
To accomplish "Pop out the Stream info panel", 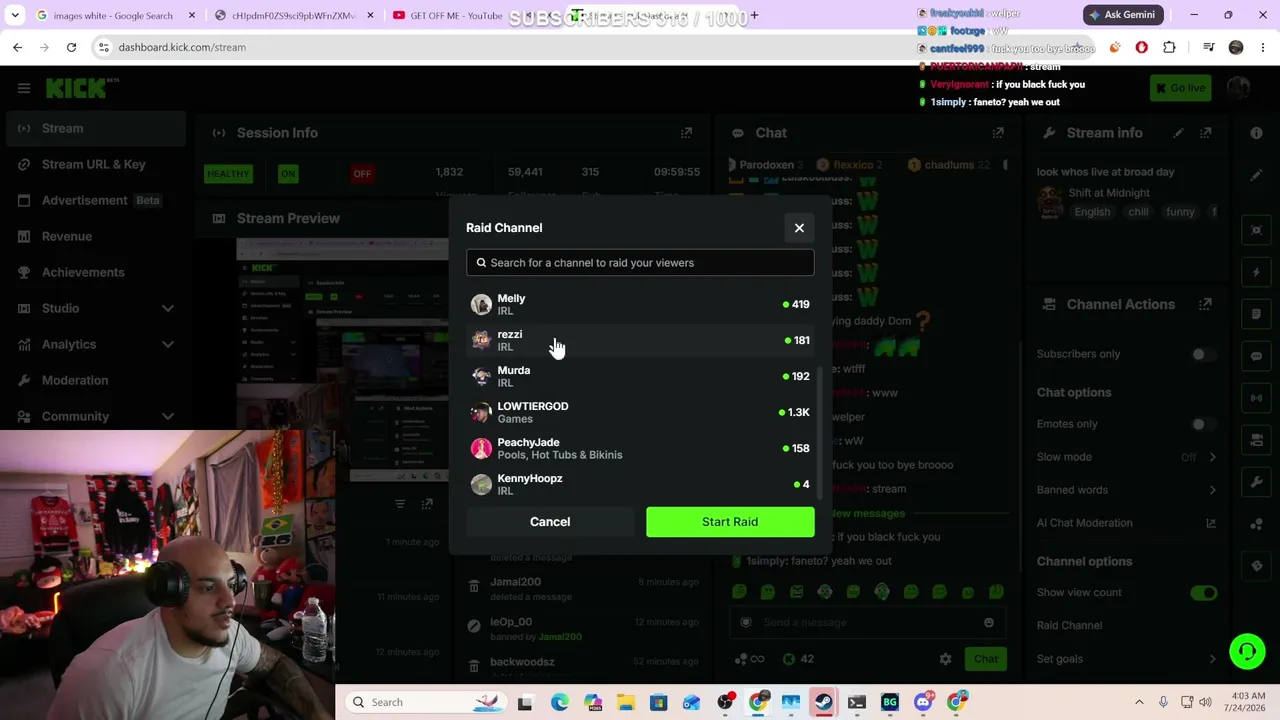I will coord(1206,133).
